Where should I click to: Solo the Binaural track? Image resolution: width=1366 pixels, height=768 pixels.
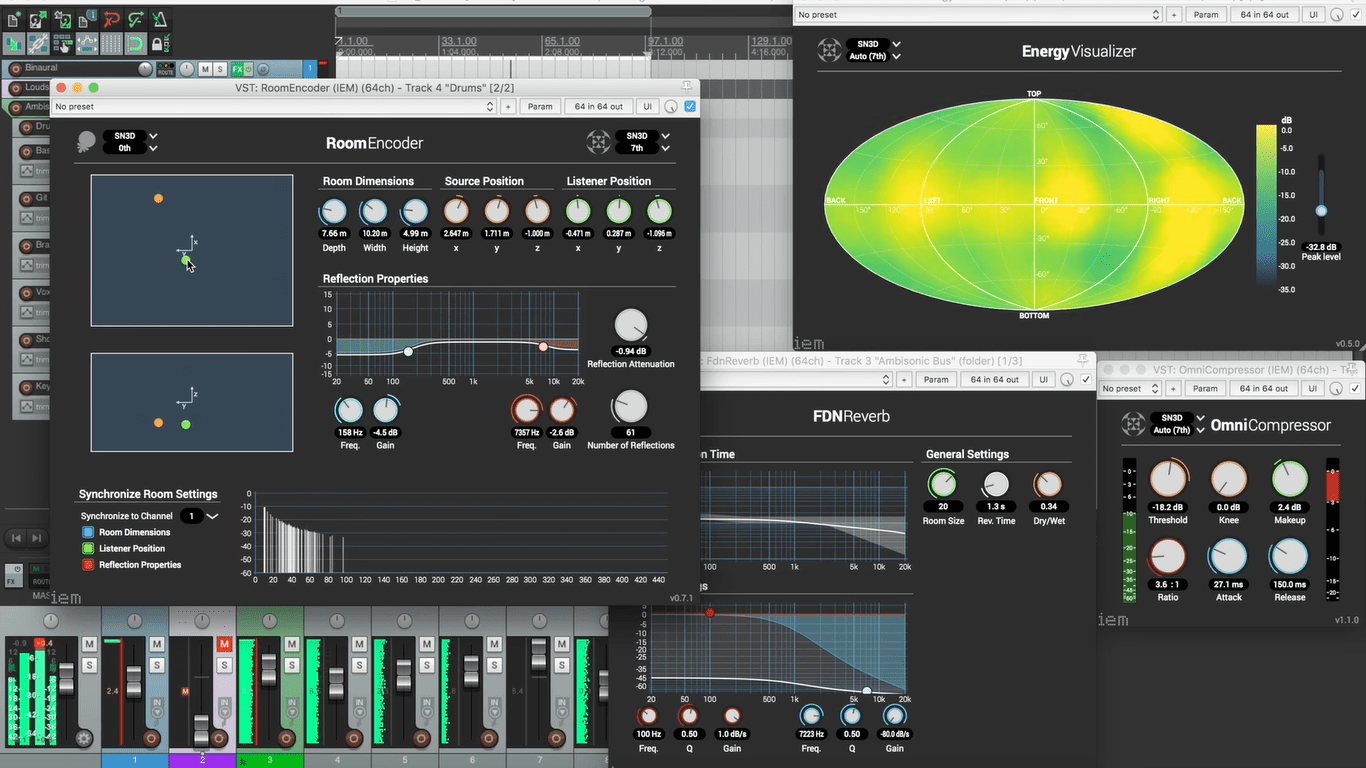point(220,69)
